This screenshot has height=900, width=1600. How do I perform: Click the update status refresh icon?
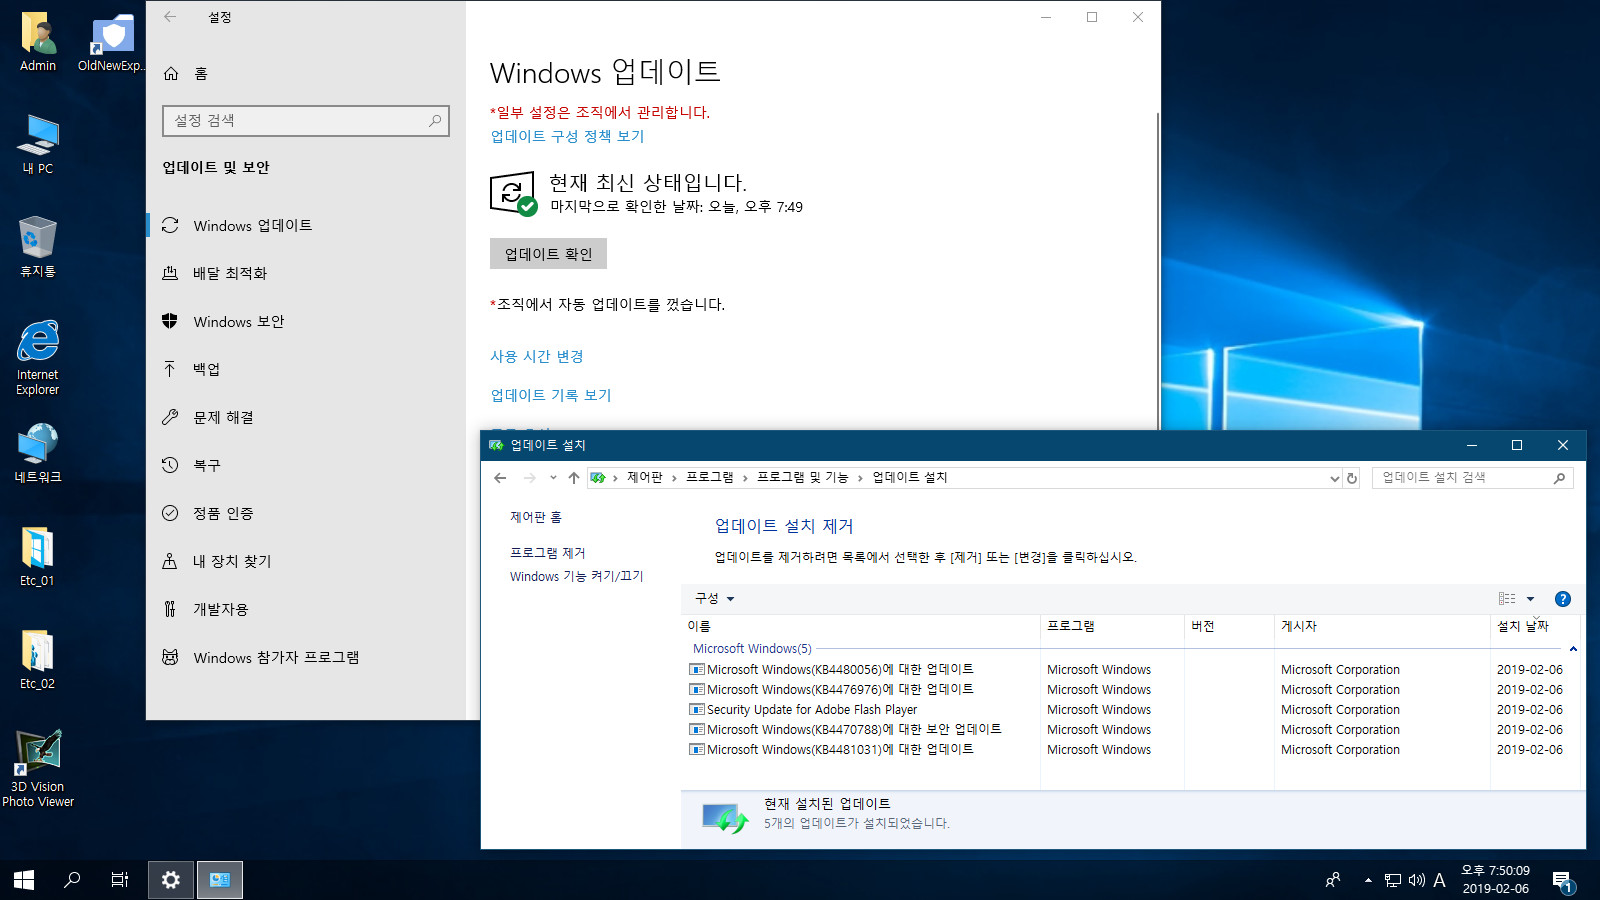(513, 193)
